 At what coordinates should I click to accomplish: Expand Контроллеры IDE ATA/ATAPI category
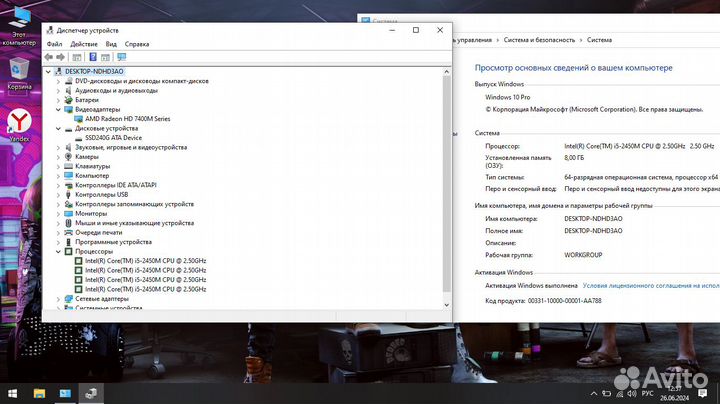(58, 185)
